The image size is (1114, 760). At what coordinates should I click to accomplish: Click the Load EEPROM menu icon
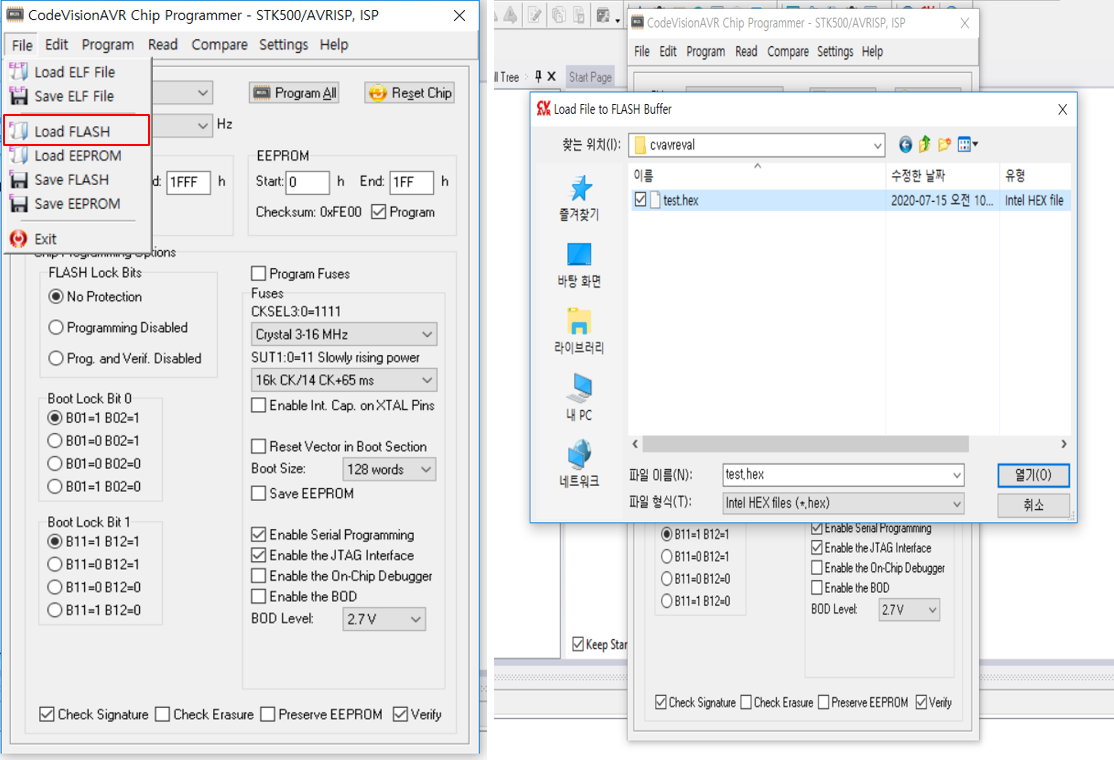click(19, 156)
